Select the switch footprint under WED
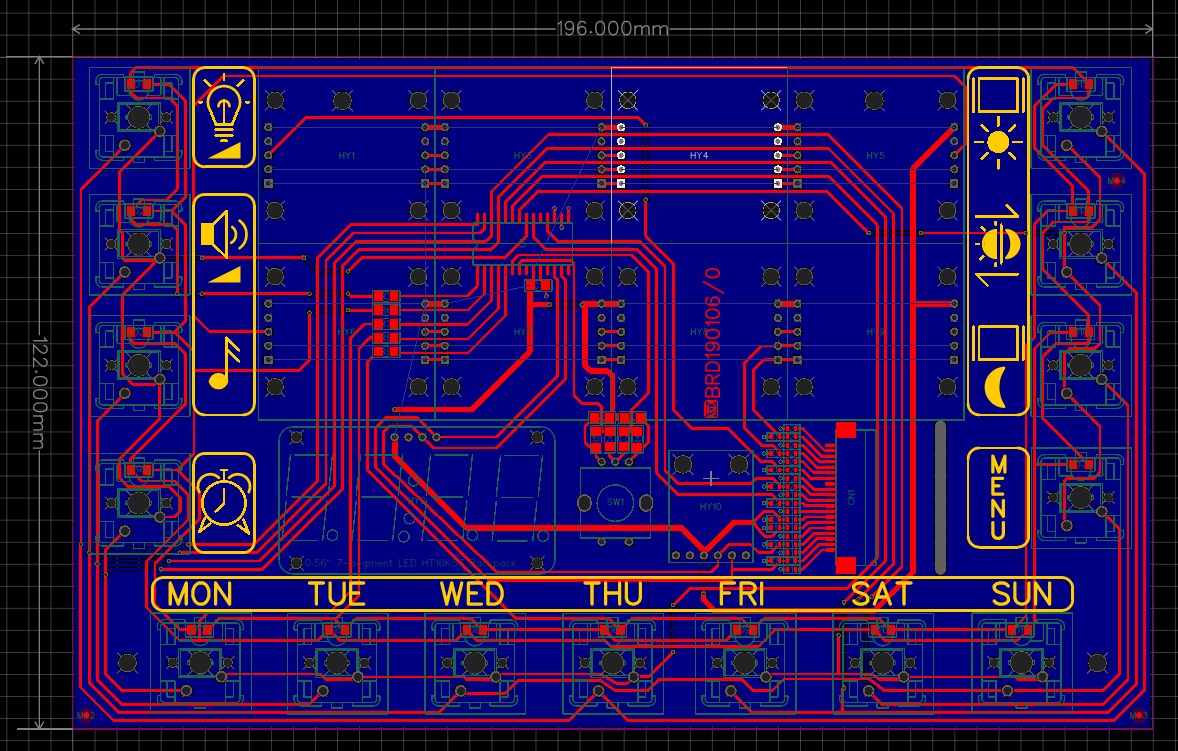The height and width of the screenshot is (751, 1178). point(474,663)
